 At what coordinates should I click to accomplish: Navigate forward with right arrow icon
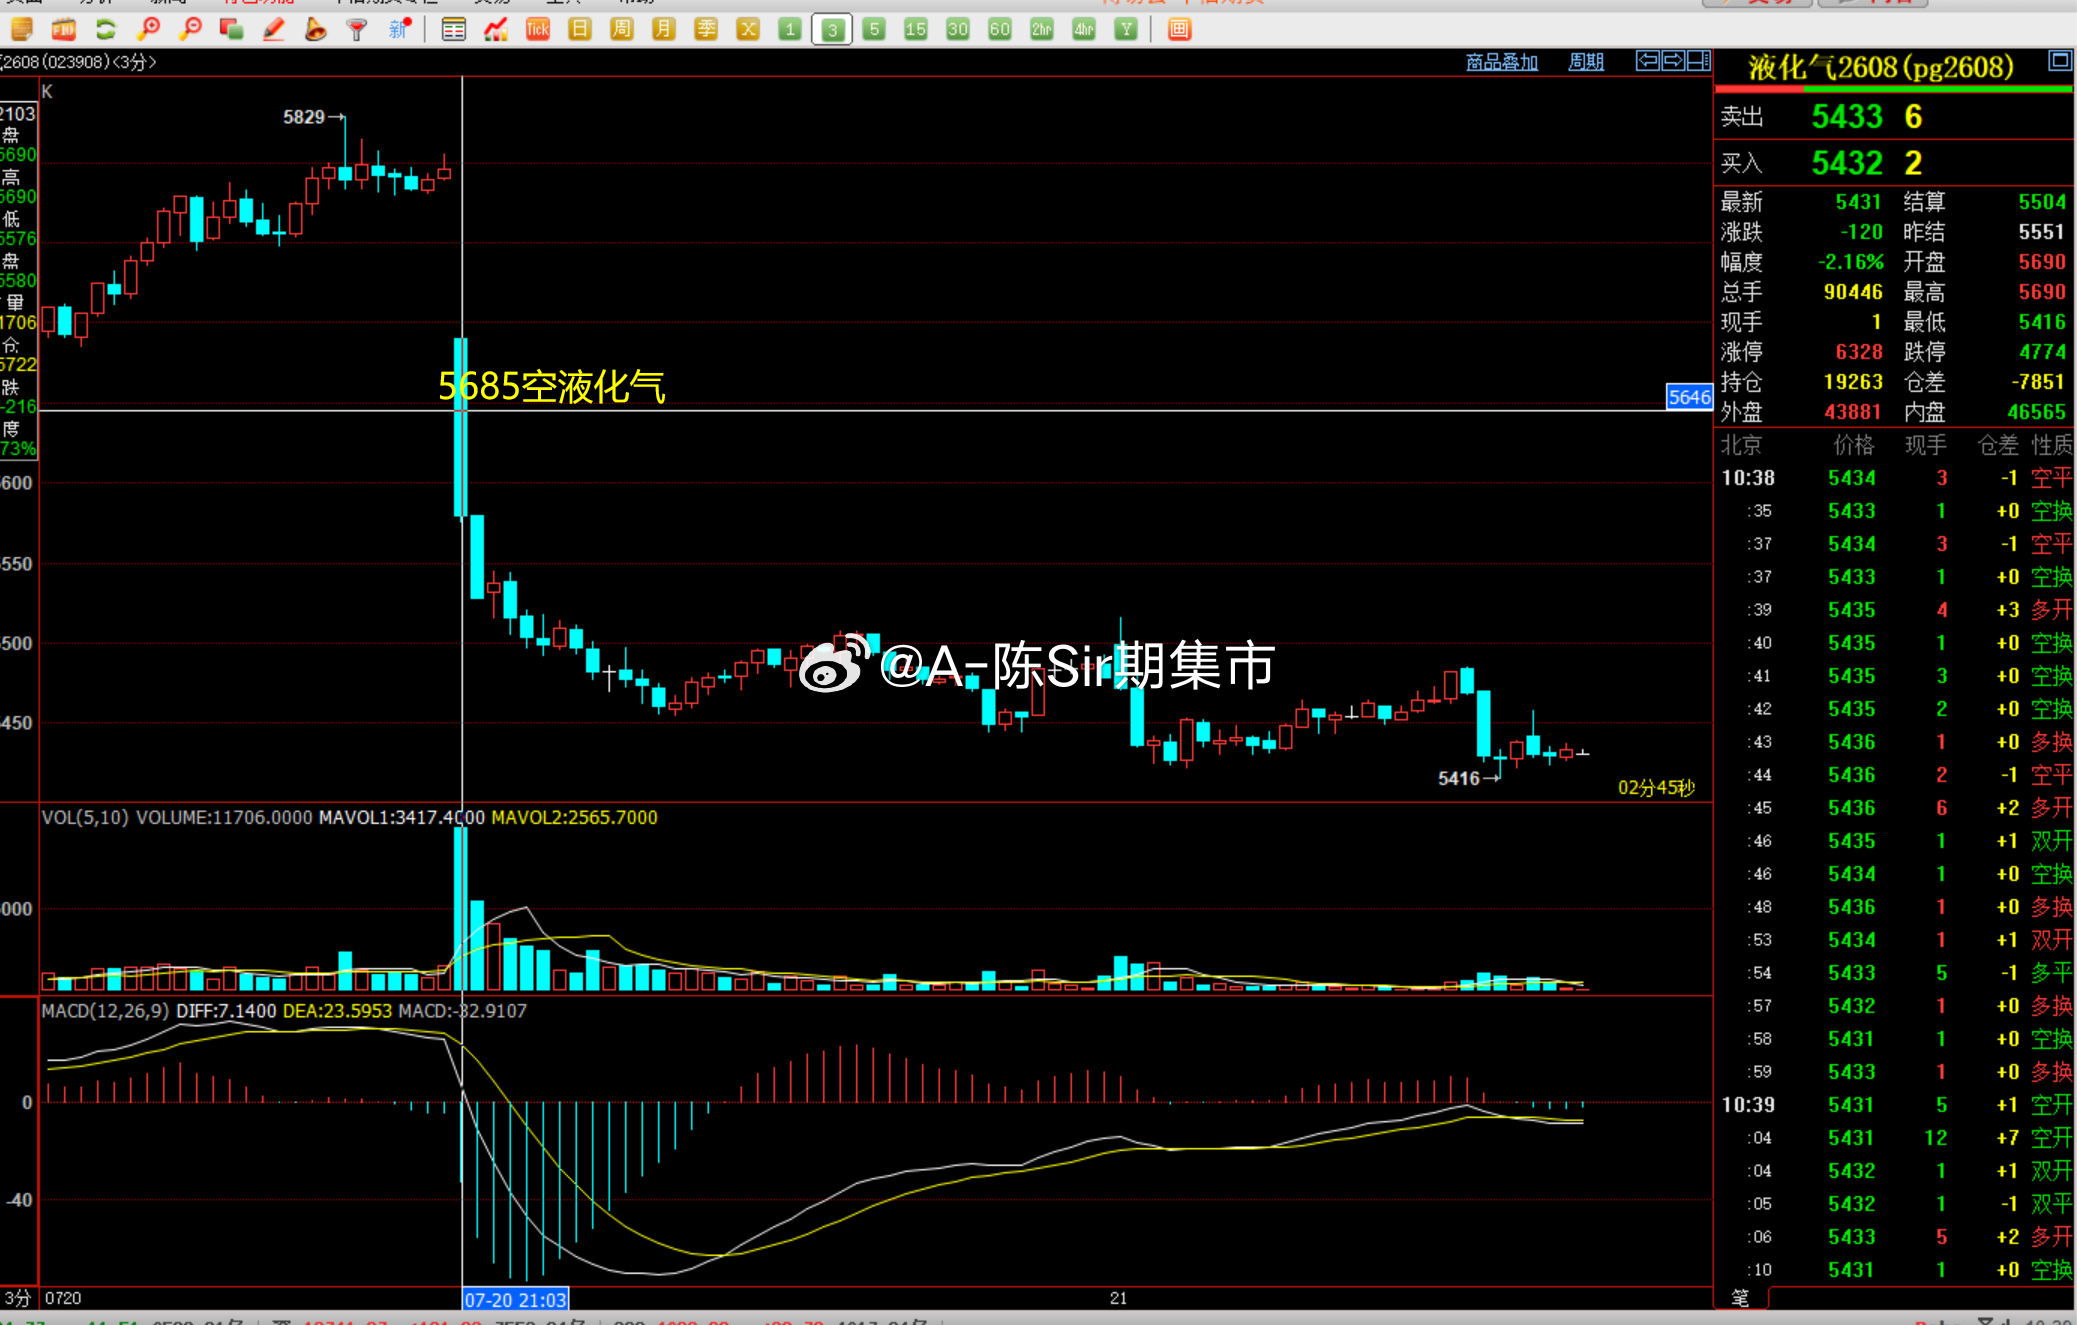(x=1673, y=61)
